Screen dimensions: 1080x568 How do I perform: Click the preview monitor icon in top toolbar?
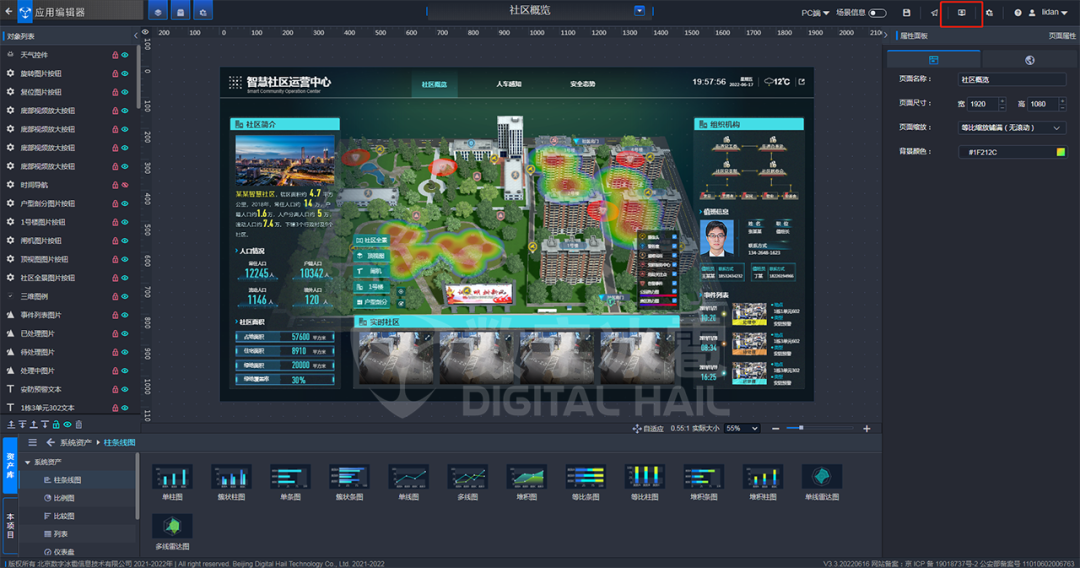[962, 12]
